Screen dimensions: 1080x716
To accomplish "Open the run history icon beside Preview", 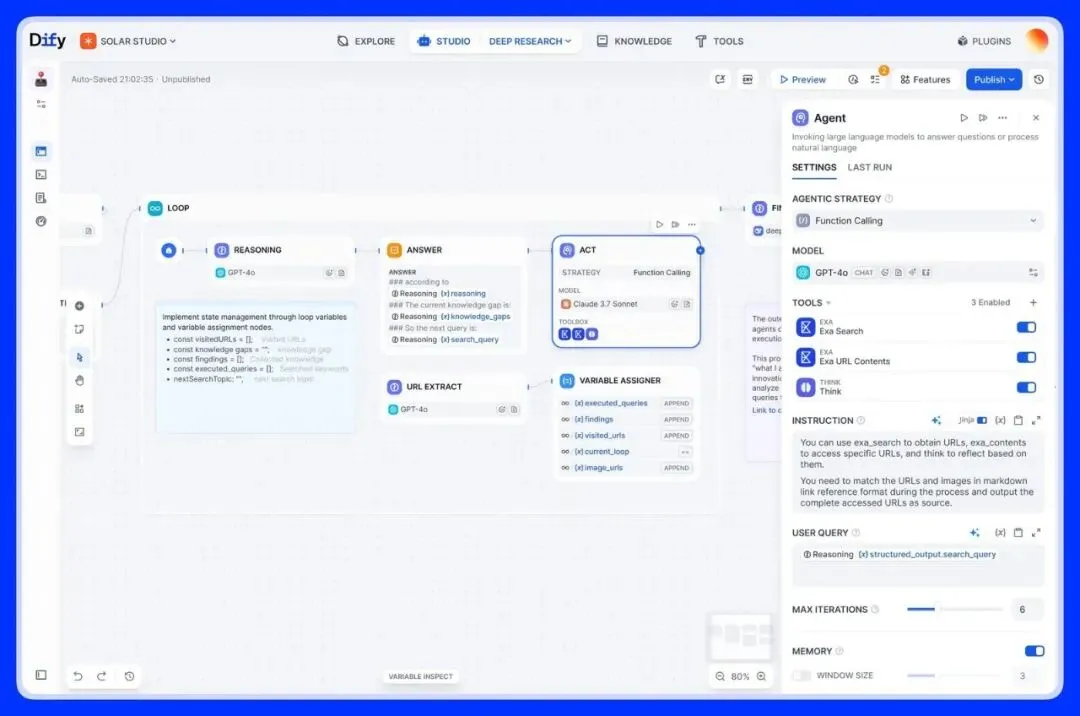I will click(853, 80).
